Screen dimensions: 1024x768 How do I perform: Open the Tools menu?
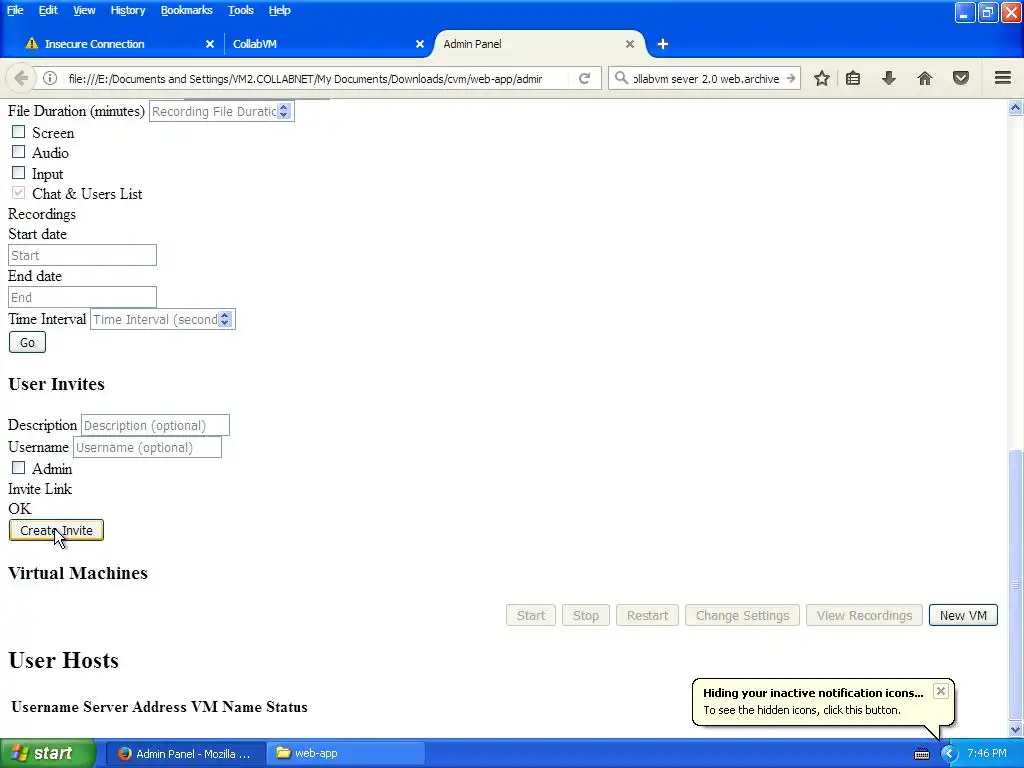tap(240, 10)
